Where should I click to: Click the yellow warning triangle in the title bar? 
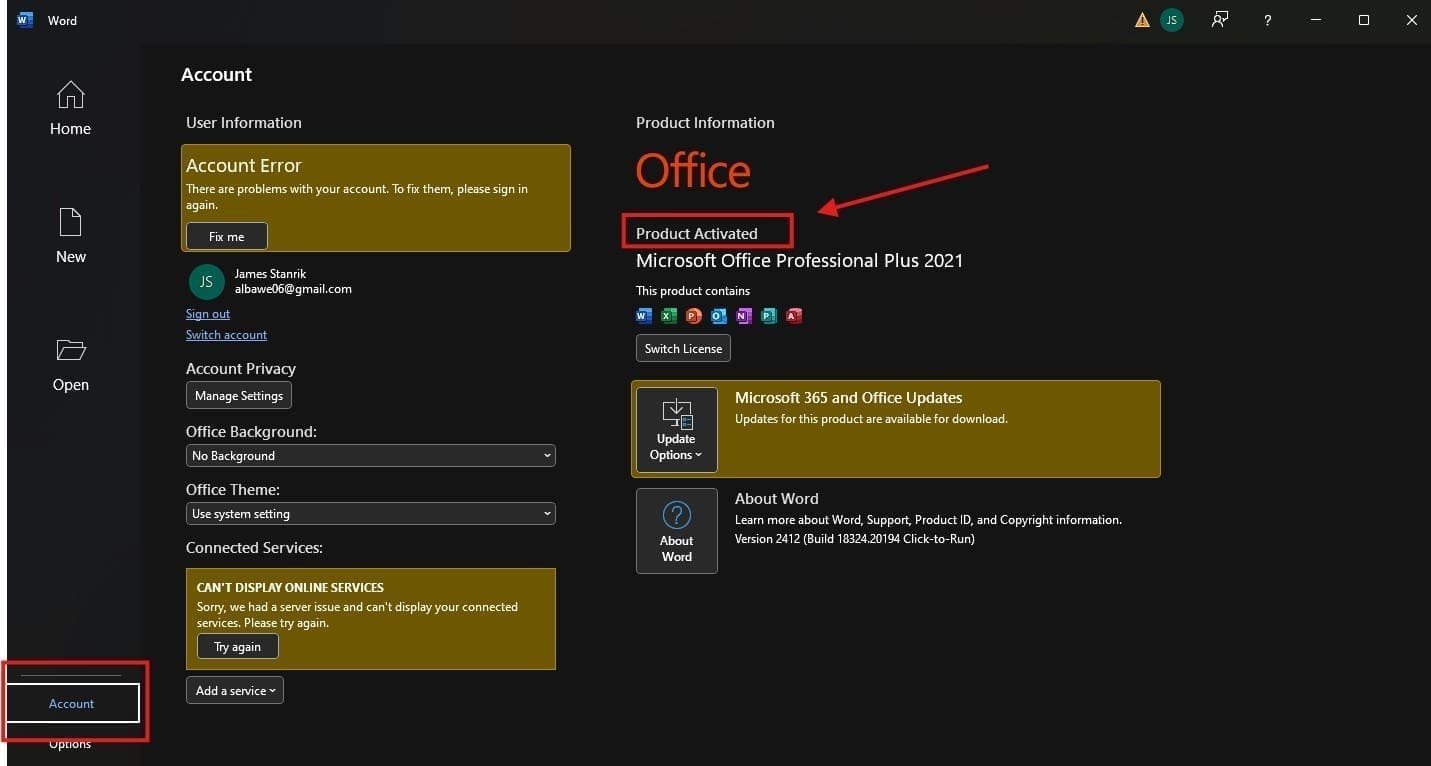(x=1142, y=20)
